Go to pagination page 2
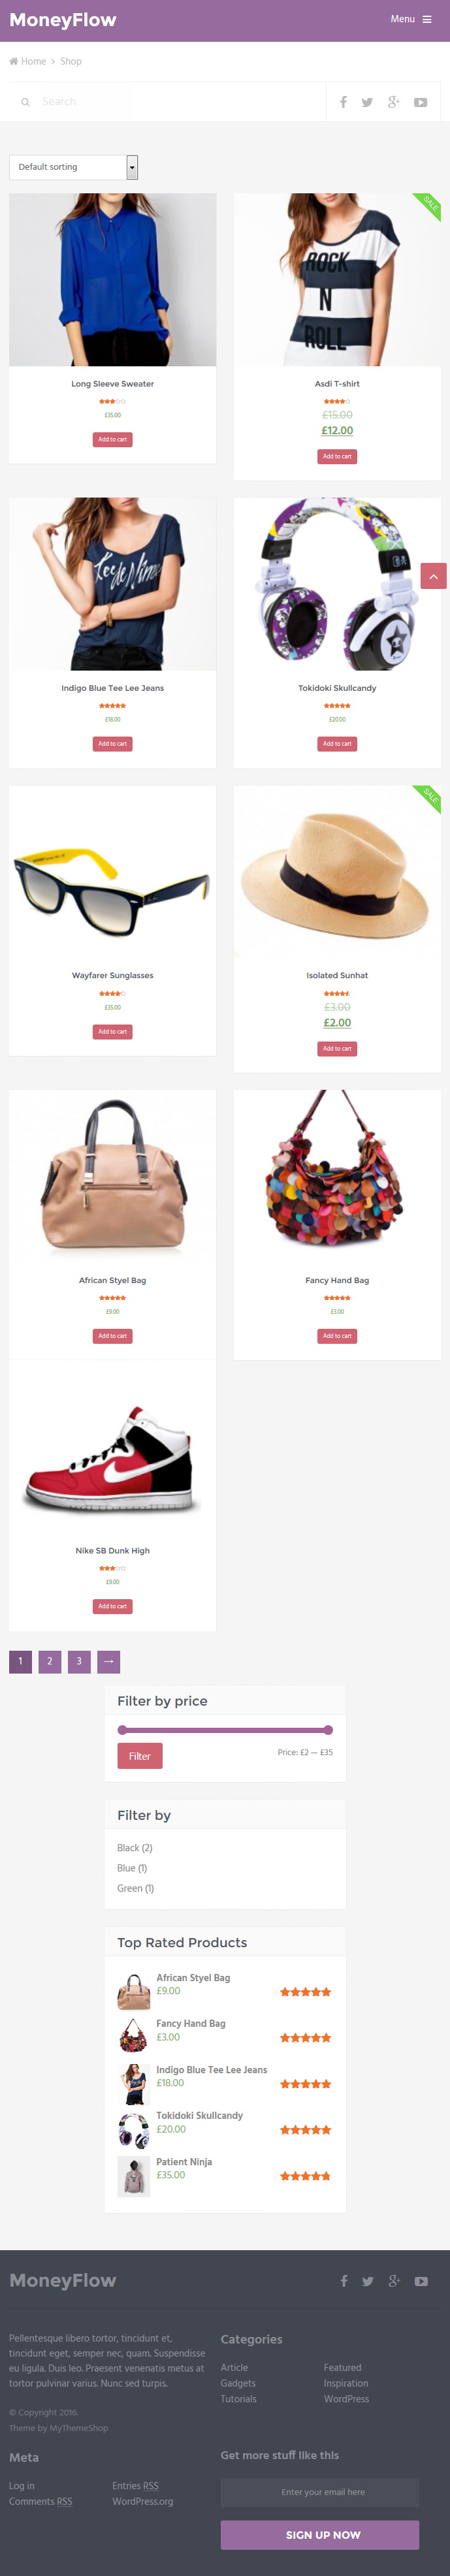 (x=50, y=1661)
